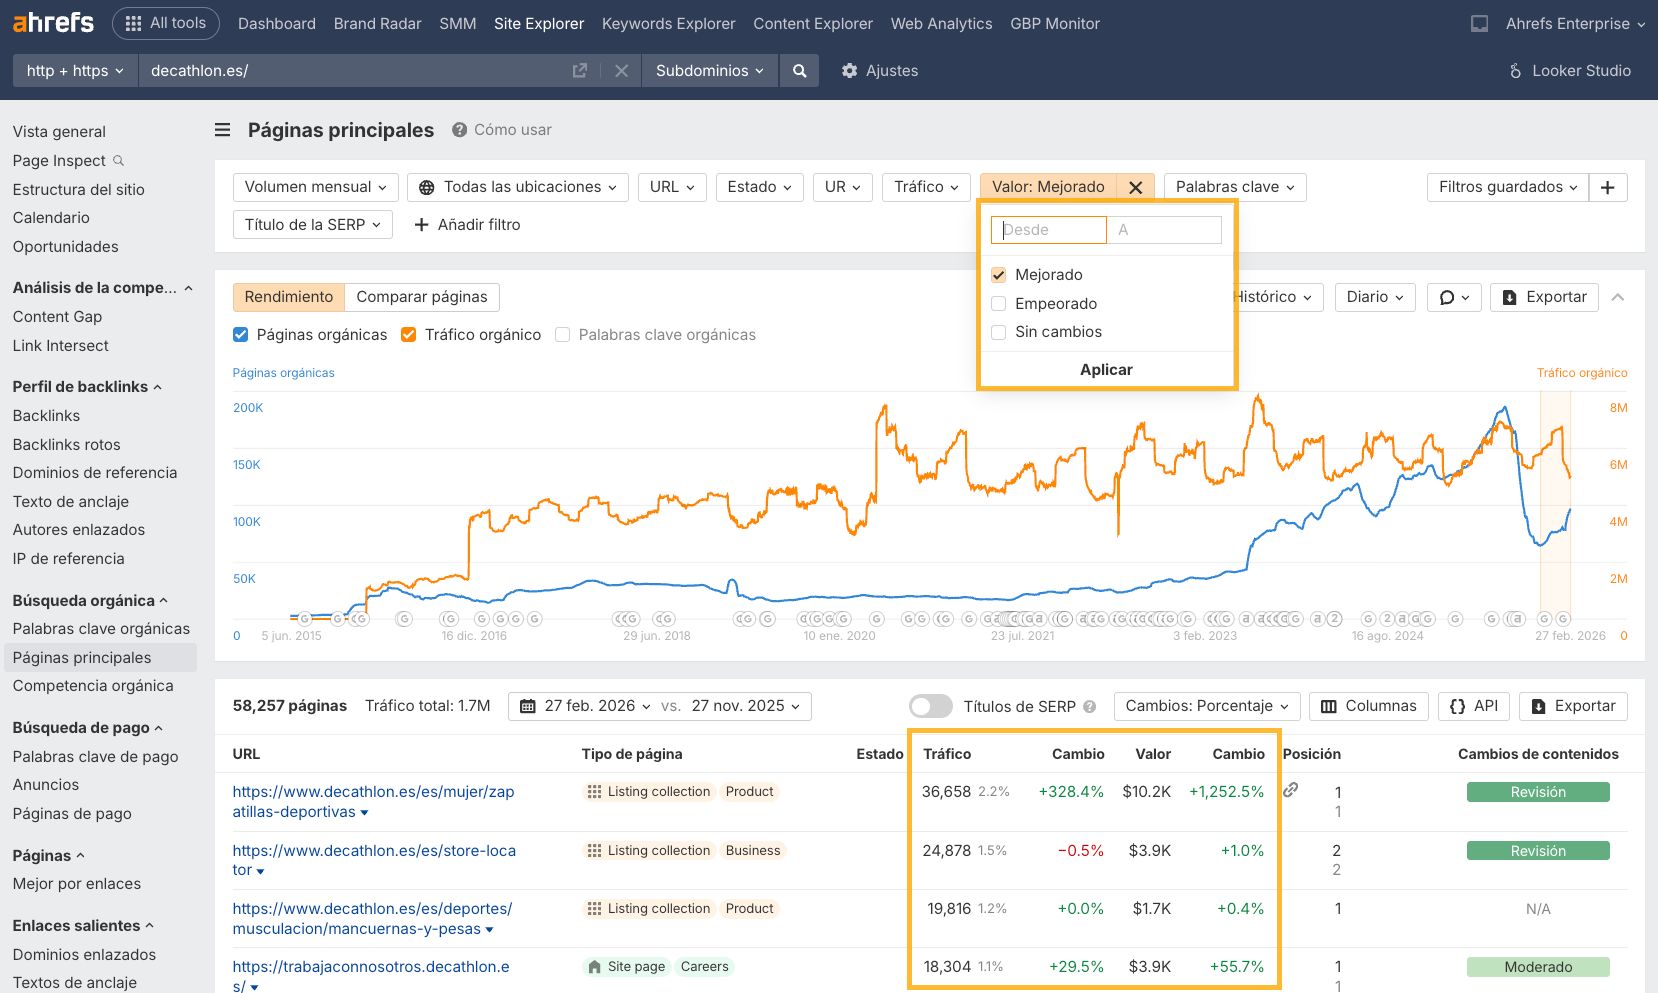Open the Subdominios scope dropdown

click(709, 71)
